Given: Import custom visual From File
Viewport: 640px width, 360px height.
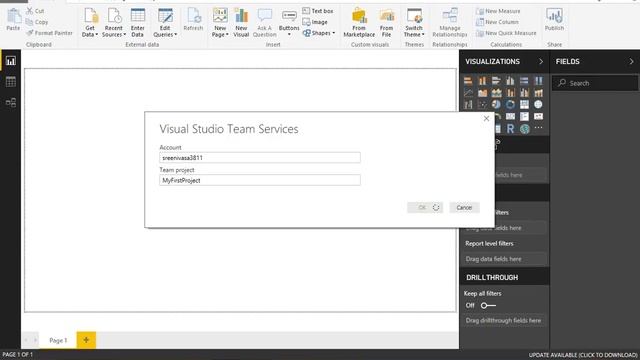Looking at the screenshot, I should pyautogui.click(x=386, y=23).
